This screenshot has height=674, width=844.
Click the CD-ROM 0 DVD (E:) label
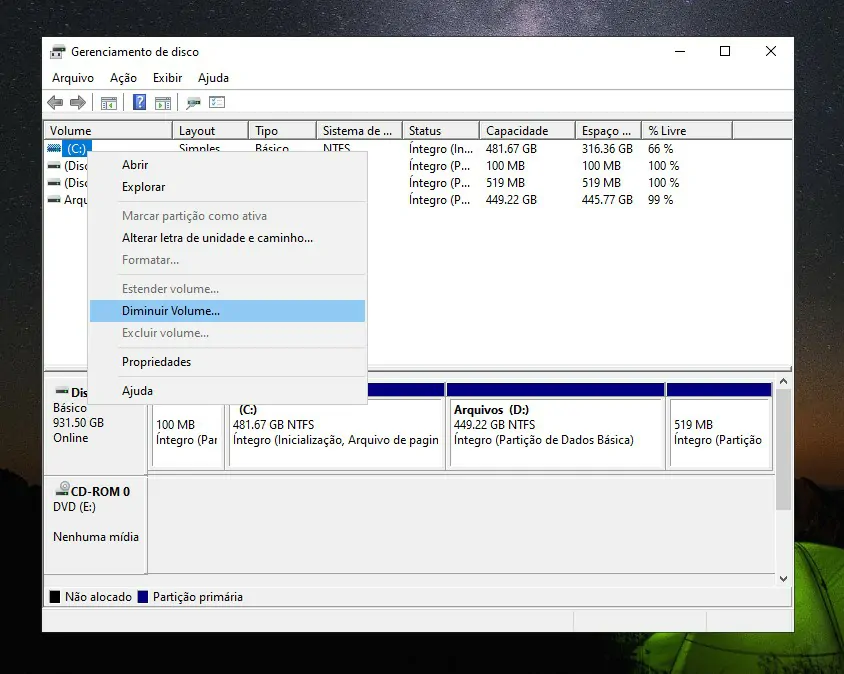point(96,525)
